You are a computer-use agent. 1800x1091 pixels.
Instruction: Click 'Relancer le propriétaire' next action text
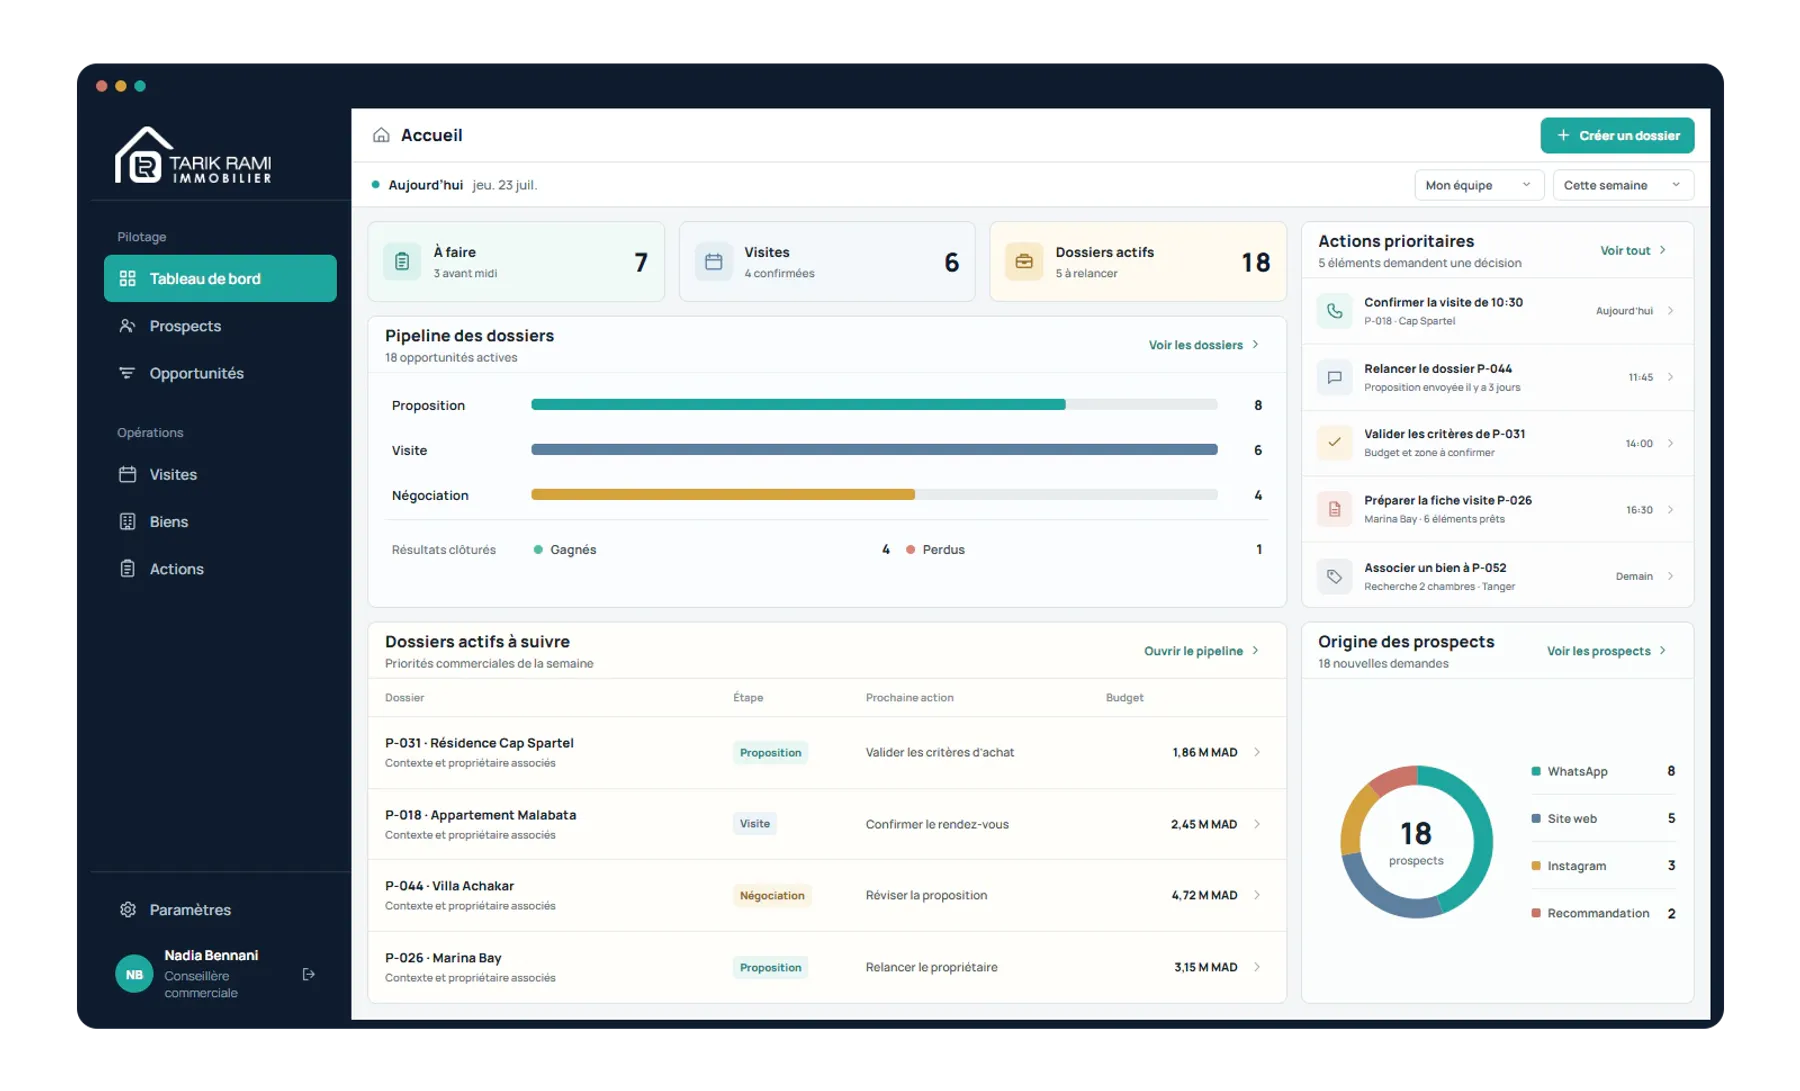pos(931,967)
